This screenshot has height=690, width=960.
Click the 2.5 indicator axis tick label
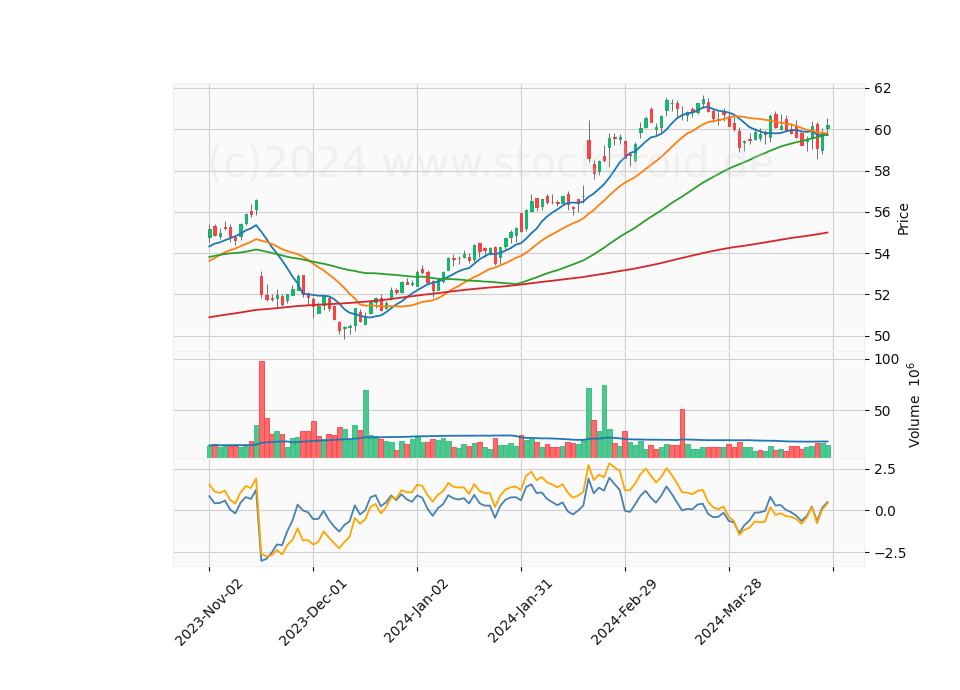click(884, 470)
